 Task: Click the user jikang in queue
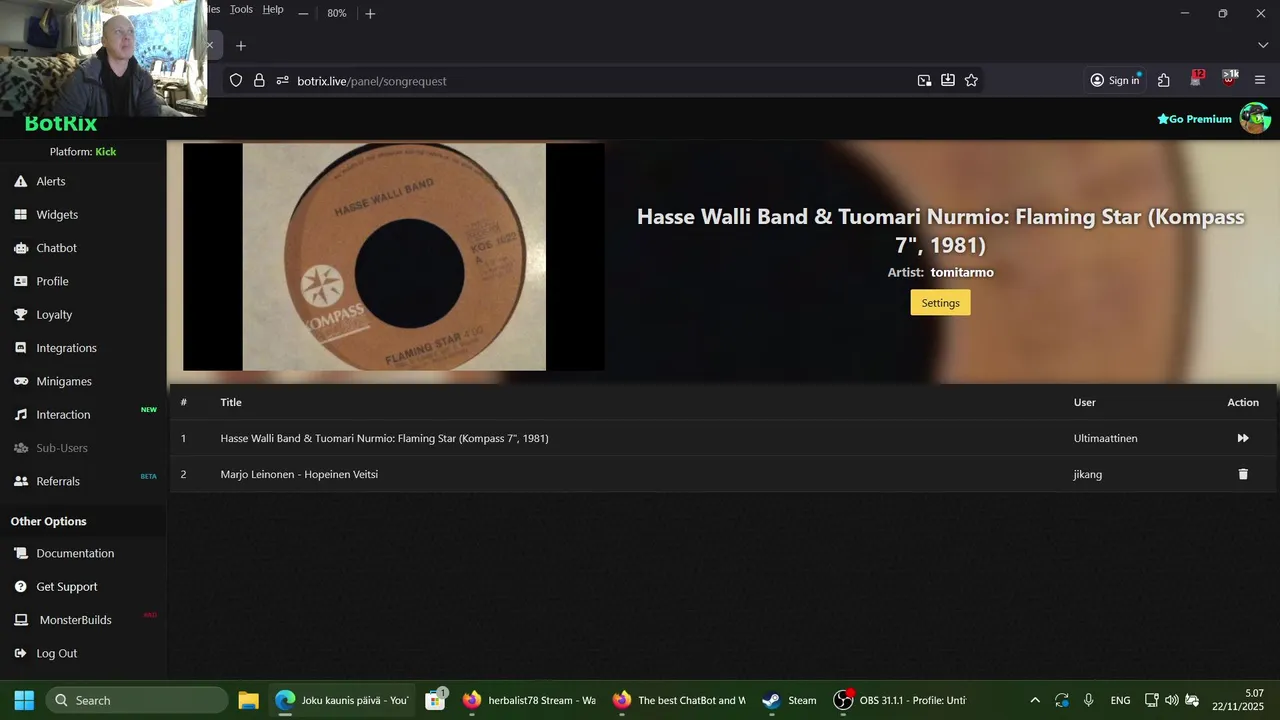(1087, 474)
